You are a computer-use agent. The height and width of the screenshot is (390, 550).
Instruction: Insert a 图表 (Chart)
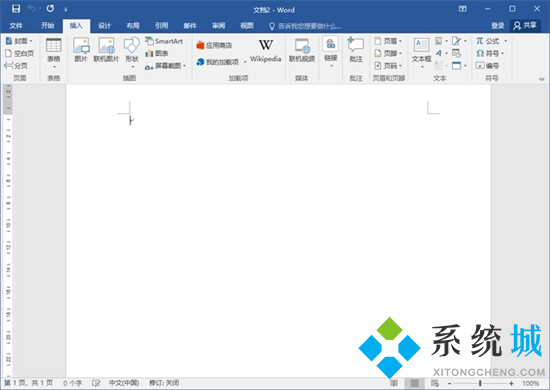(x=157, y=53)
